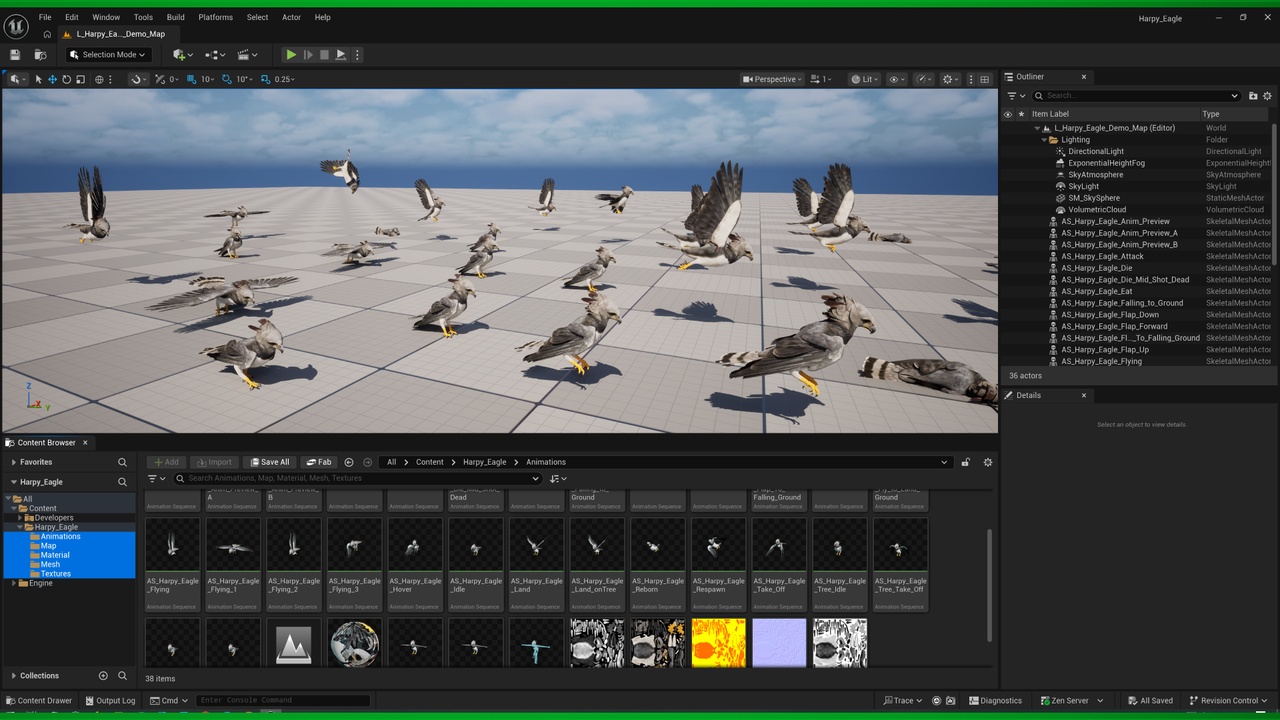Open the Actor menu
Screen dimensions: 1280x720
[291, 17]
